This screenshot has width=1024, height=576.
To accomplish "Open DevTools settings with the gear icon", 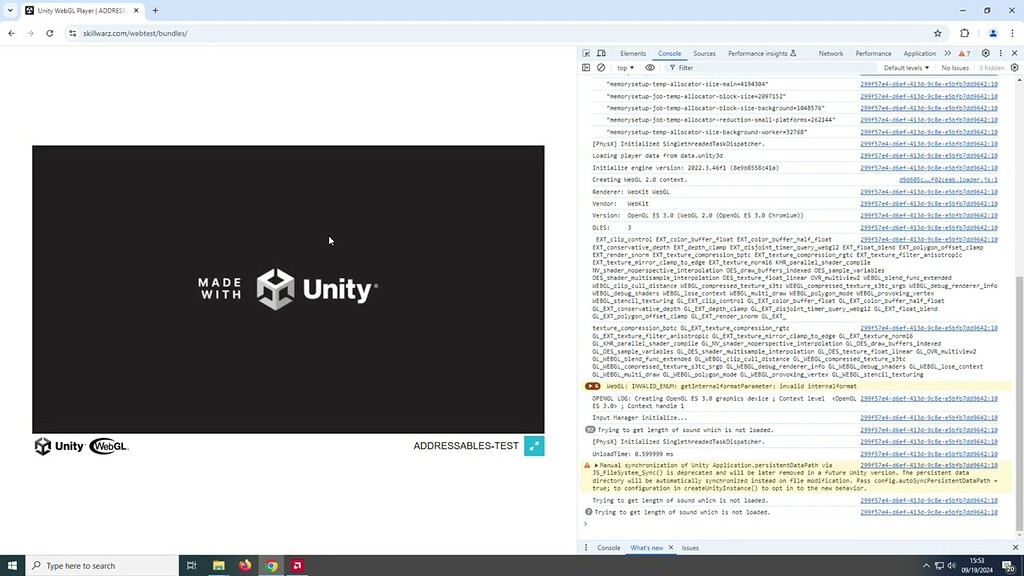I will pos(985,53).
